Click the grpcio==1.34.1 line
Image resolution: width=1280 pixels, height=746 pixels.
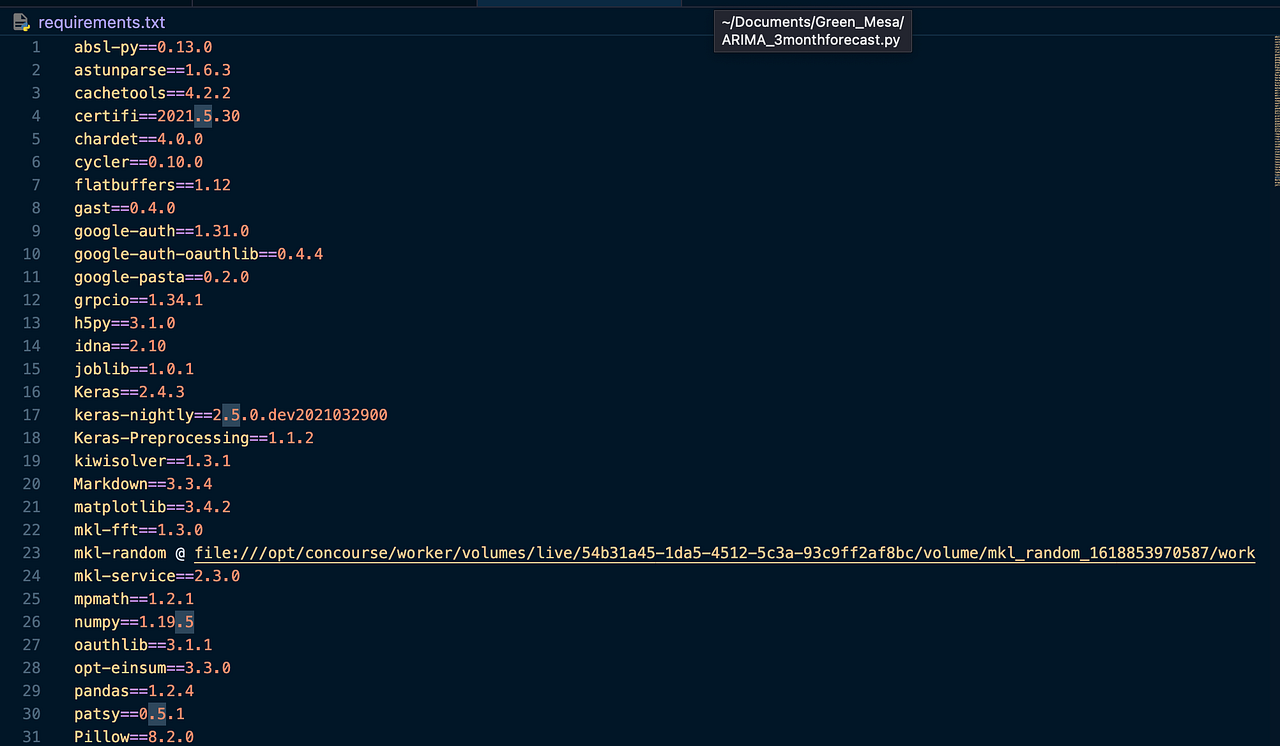pyautogui.click(x=138, y=299)
